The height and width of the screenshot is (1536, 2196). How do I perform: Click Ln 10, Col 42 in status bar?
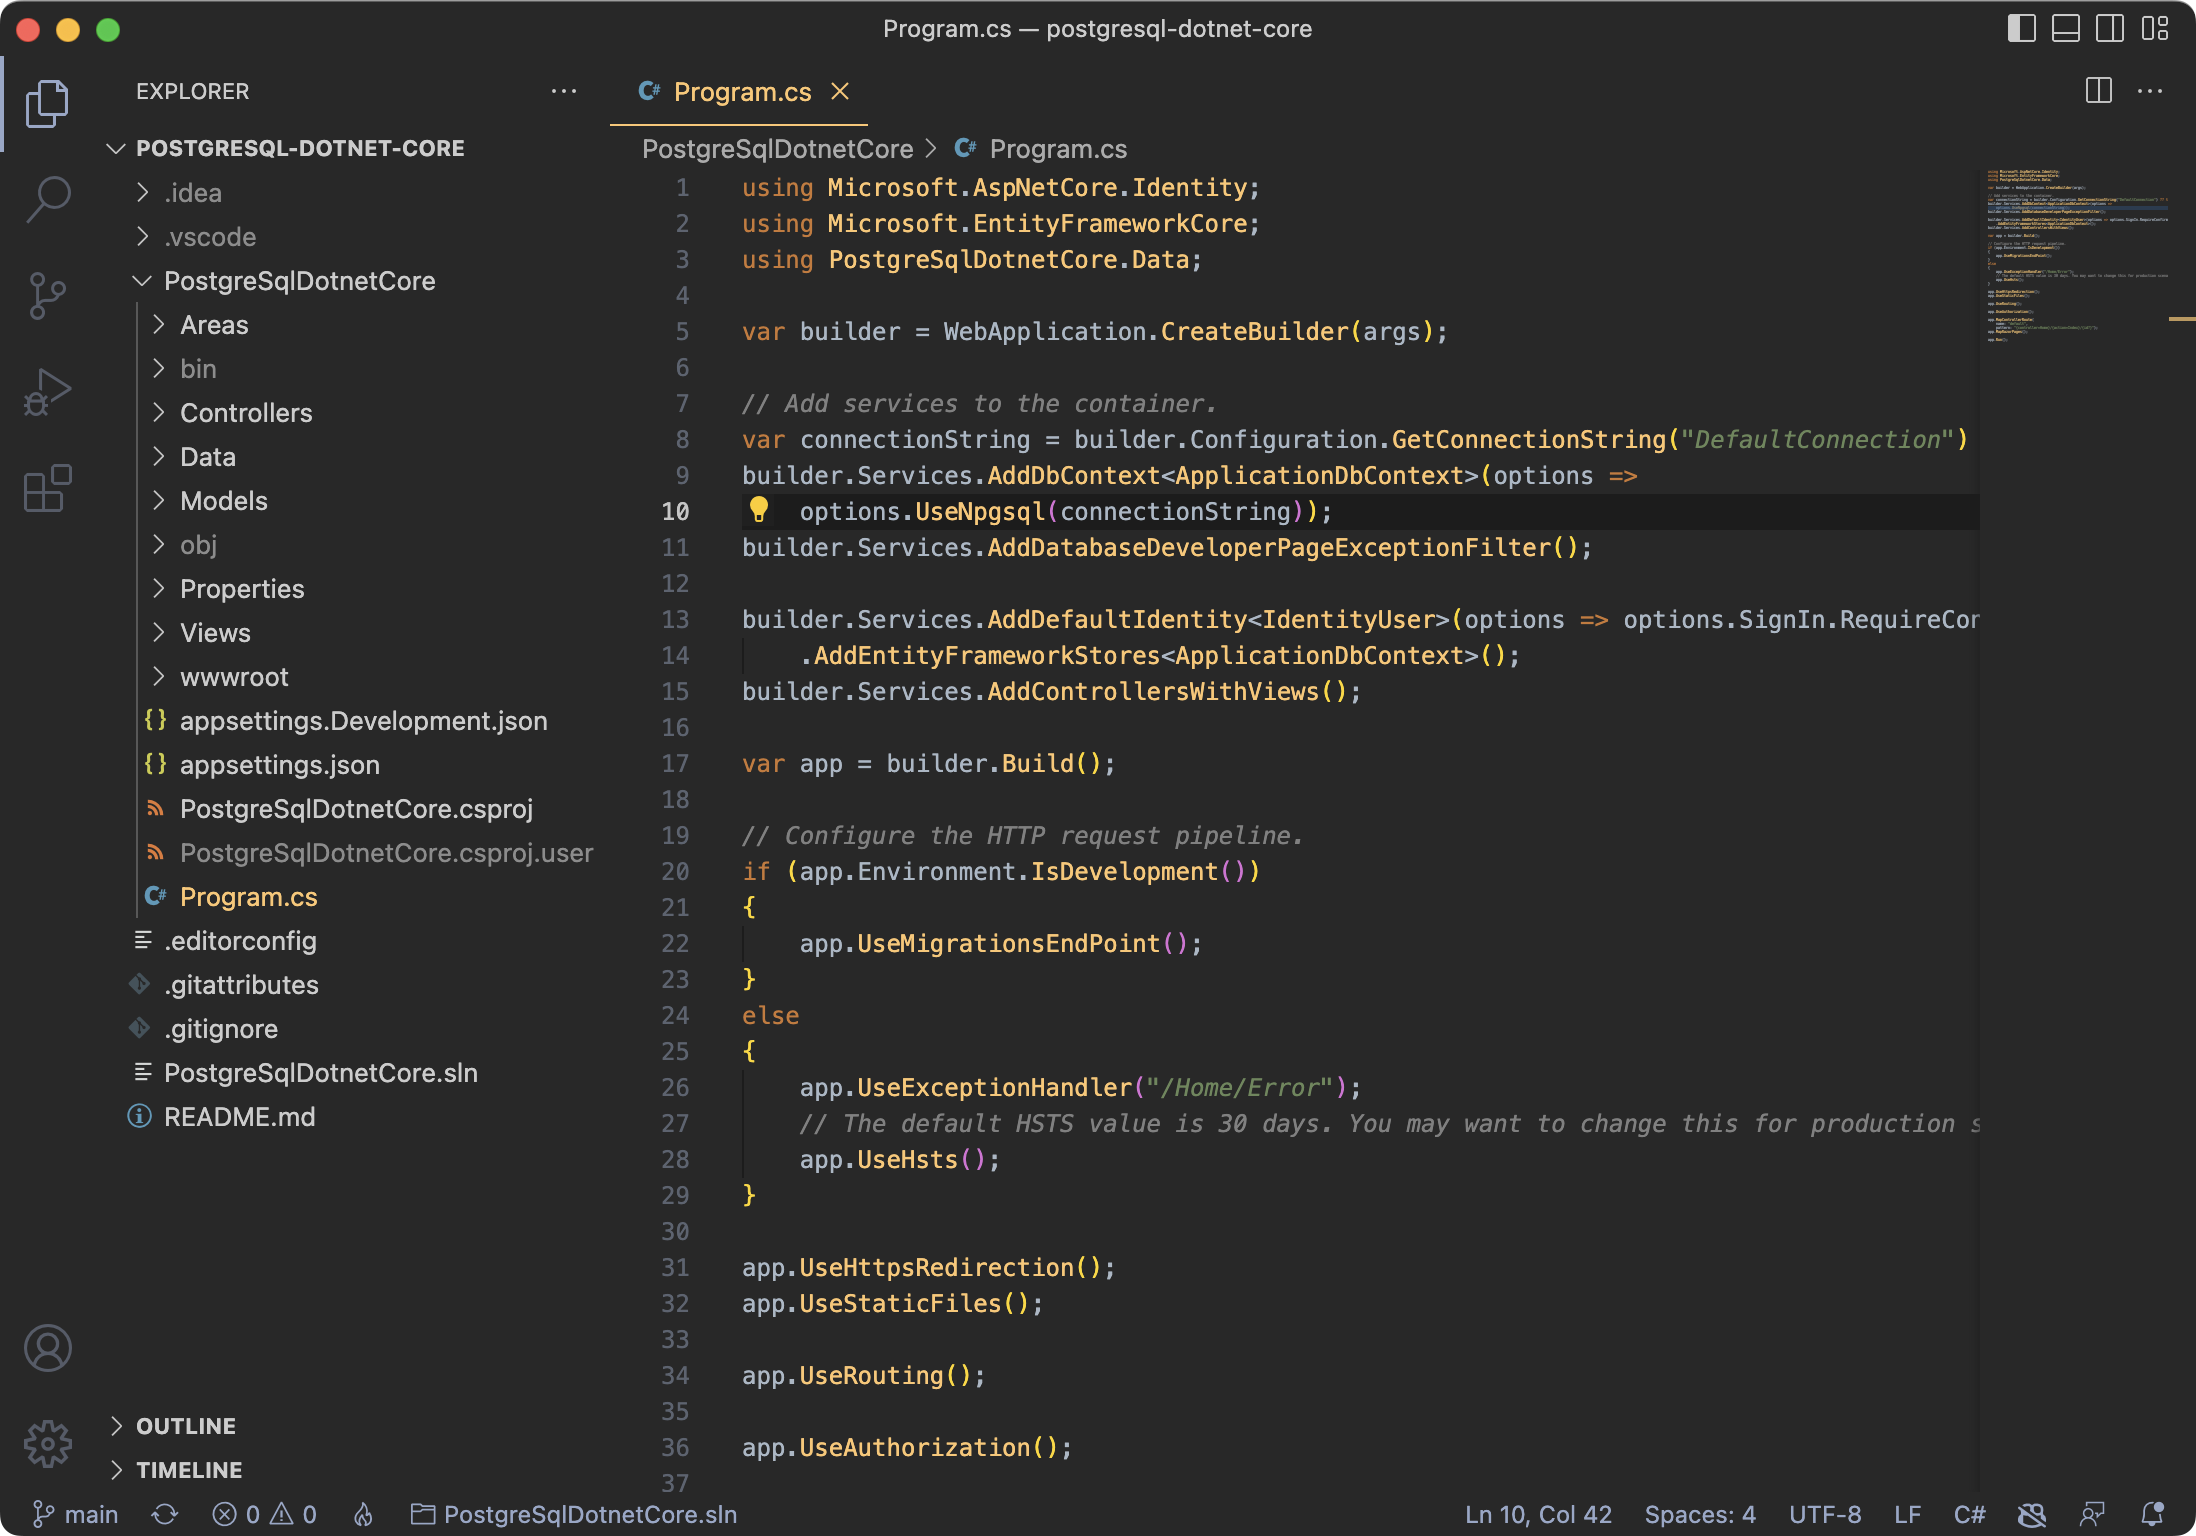click(x=1537, y=1513)
